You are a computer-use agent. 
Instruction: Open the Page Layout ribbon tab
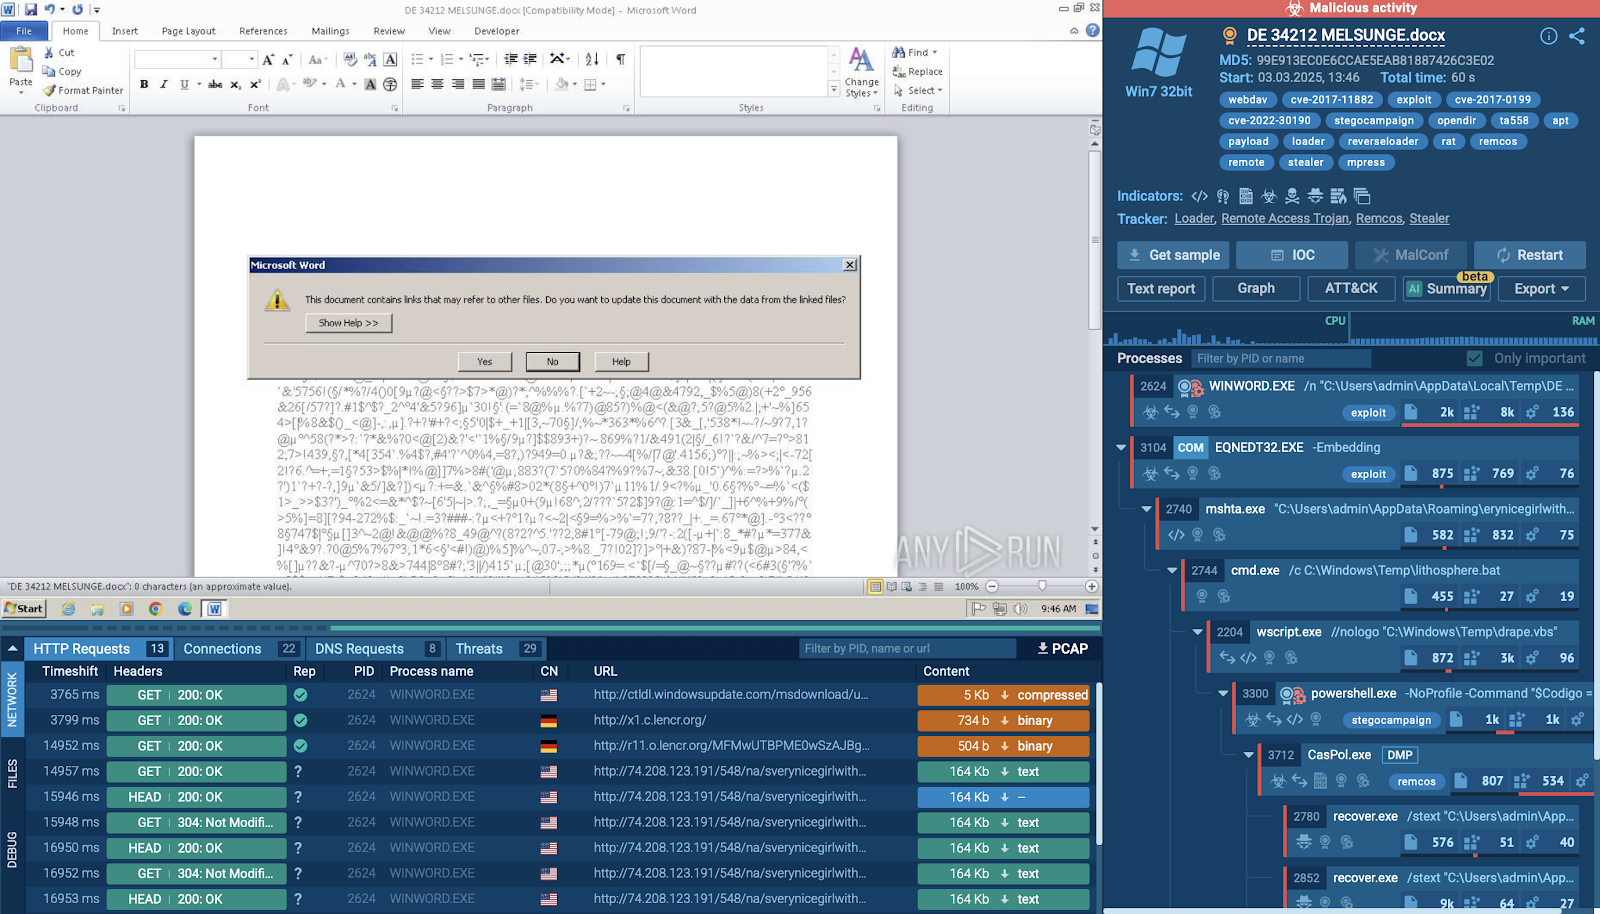[x=188, y=31]
